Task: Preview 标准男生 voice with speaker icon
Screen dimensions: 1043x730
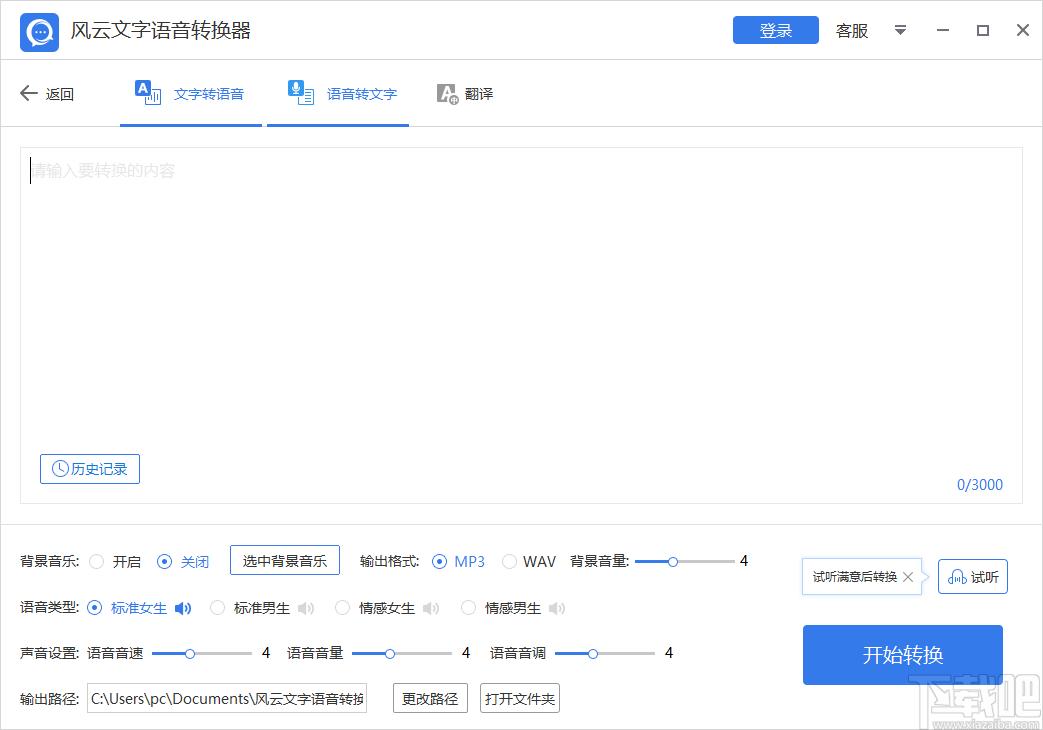Action: click(x=306, y=608)
